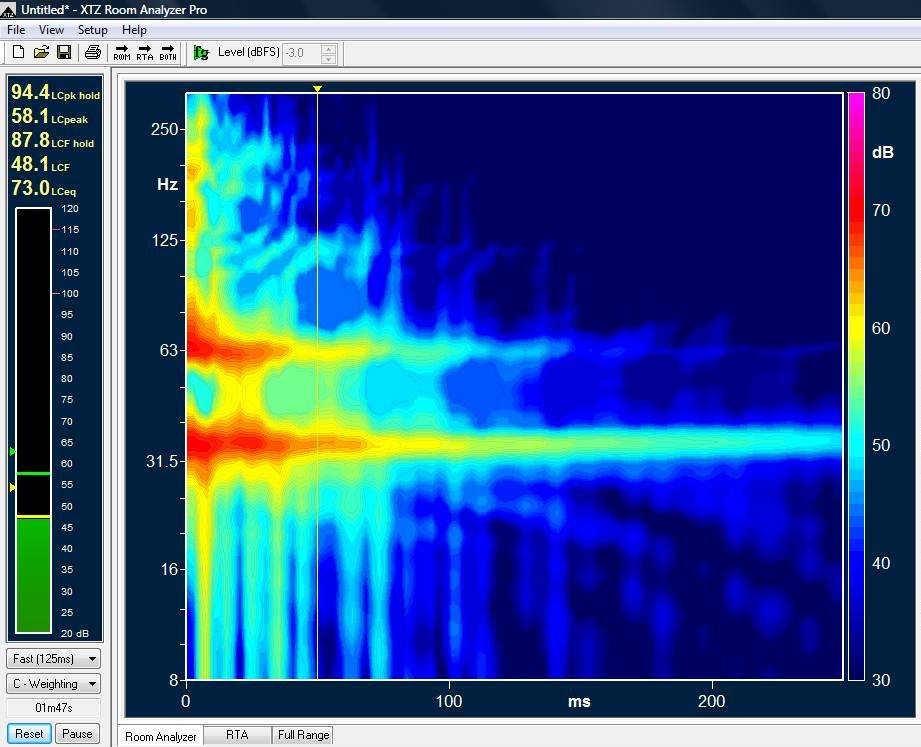Click the 200 ms time axis label
Screen dimensions: 921x747
click(712, 701)
